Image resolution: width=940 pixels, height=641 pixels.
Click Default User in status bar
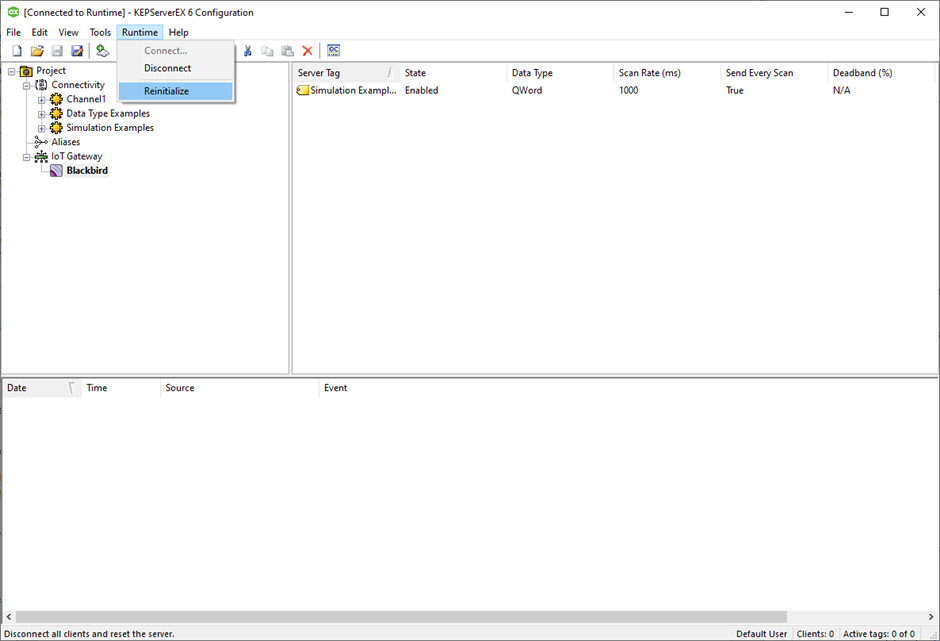click(761, 634)
